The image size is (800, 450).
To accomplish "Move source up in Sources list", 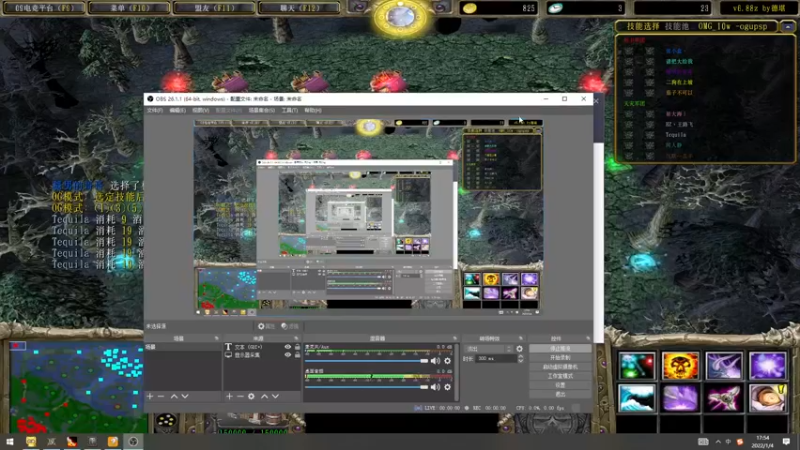I will click(264, 396).
